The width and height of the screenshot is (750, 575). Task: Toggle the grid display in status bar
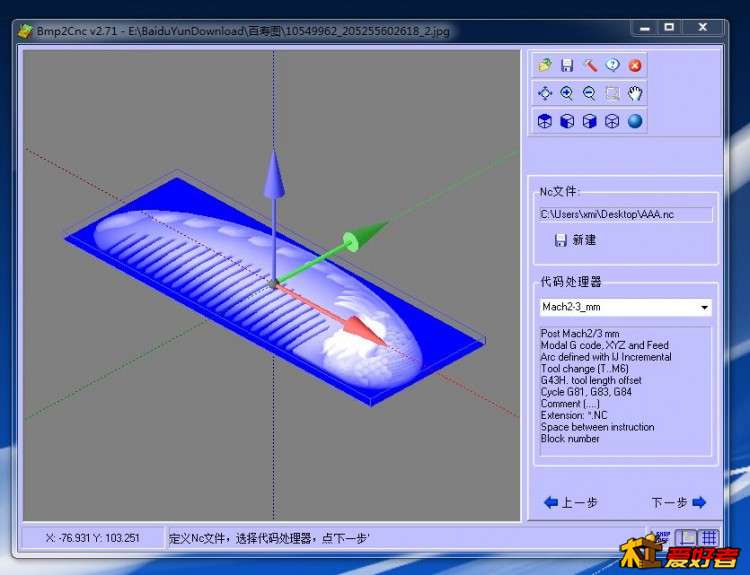(x=708, y=537)
